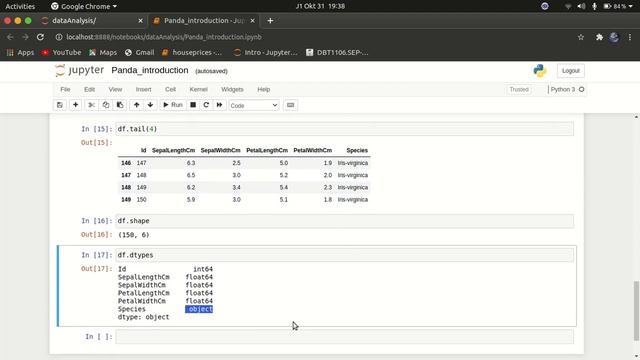Viewport: 640px width, 360px height.
Task: Open the File menu
Action: (x=65, y=89)
